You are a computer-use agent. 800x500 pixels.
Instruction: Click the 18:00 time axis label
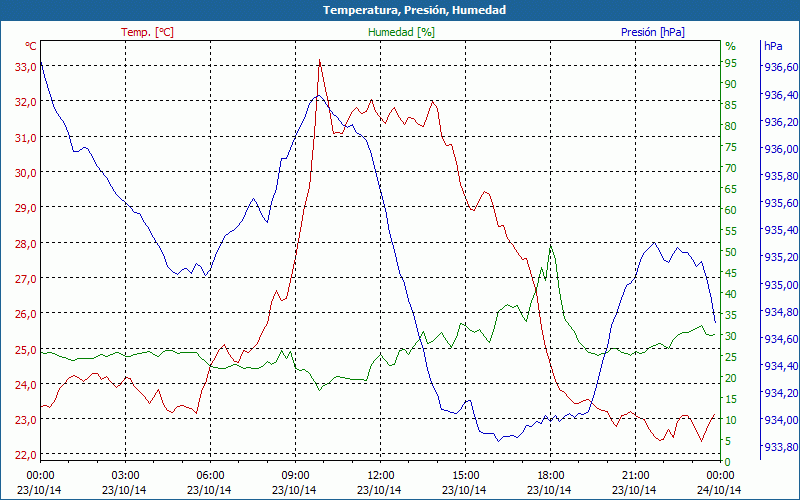point(551,477)
